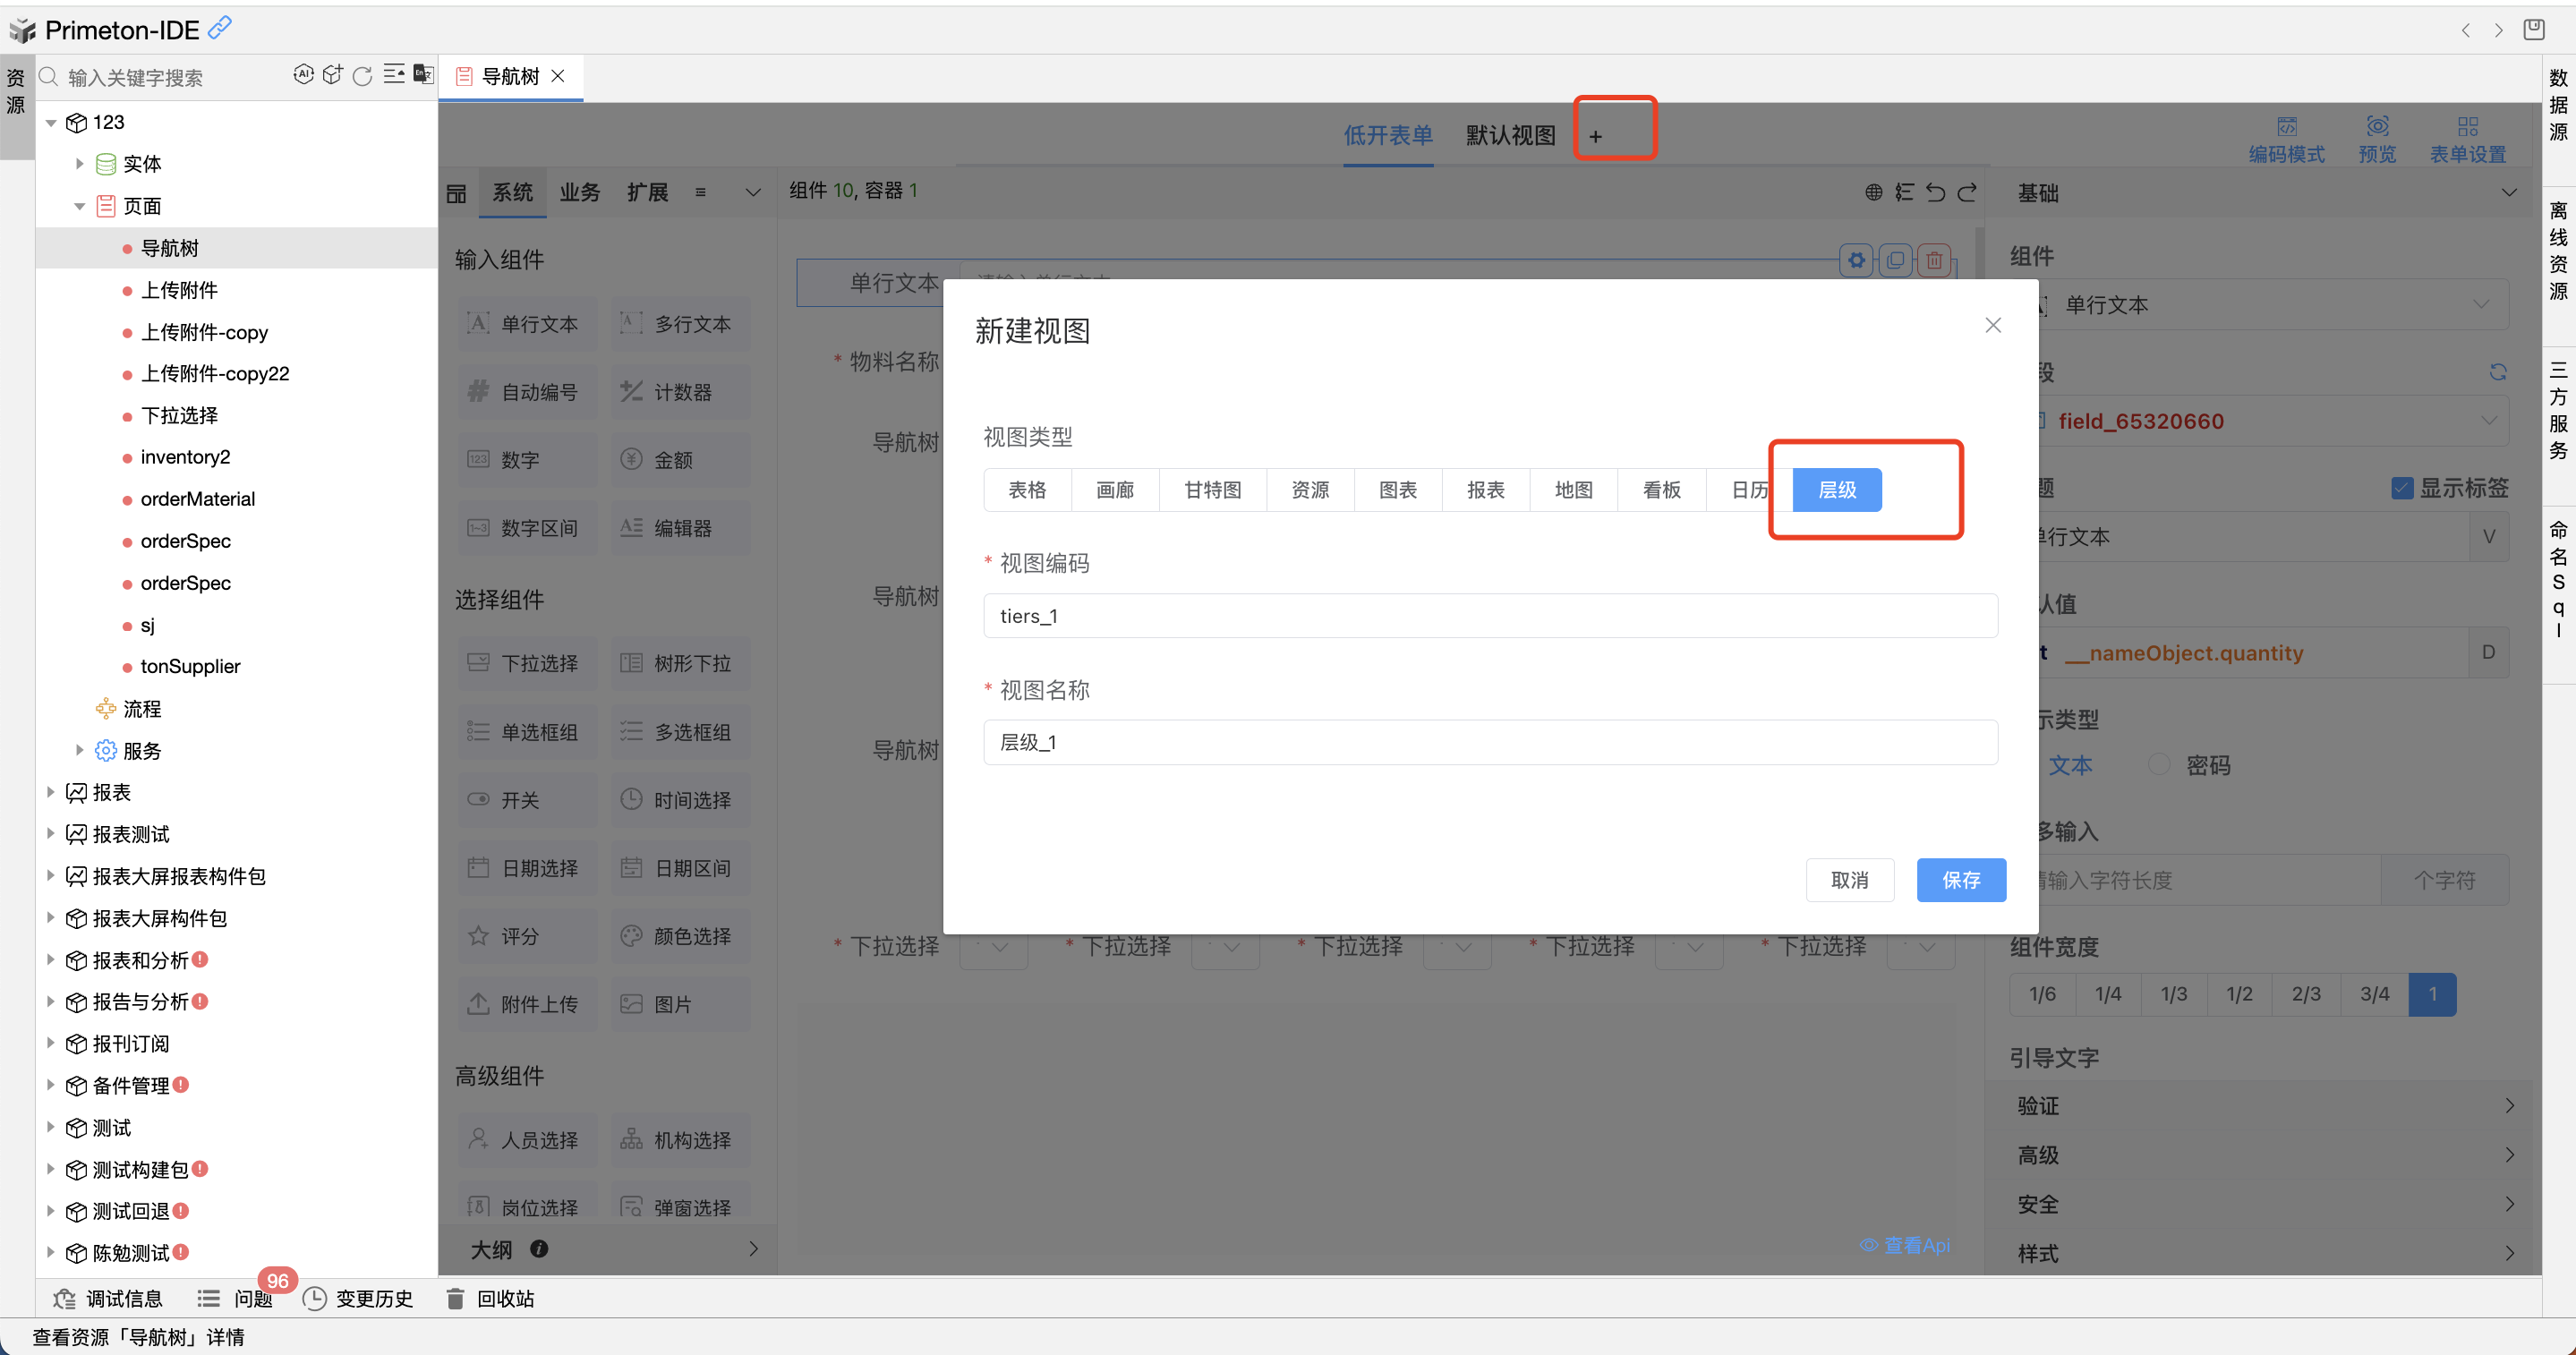
Task: Click the redo arrow icon
Action: (x=1967, y=192)
